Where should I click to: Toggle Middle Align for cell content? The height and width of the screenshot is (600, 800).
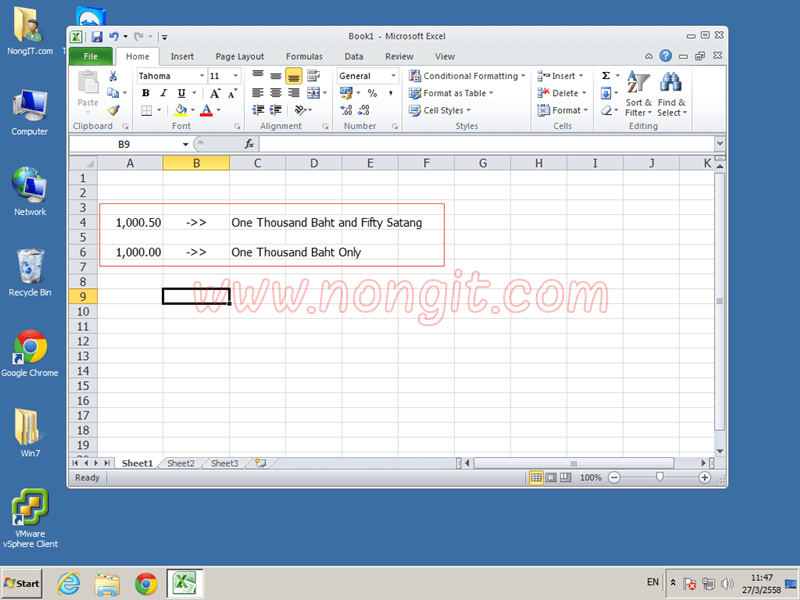(x=276, y=76)
